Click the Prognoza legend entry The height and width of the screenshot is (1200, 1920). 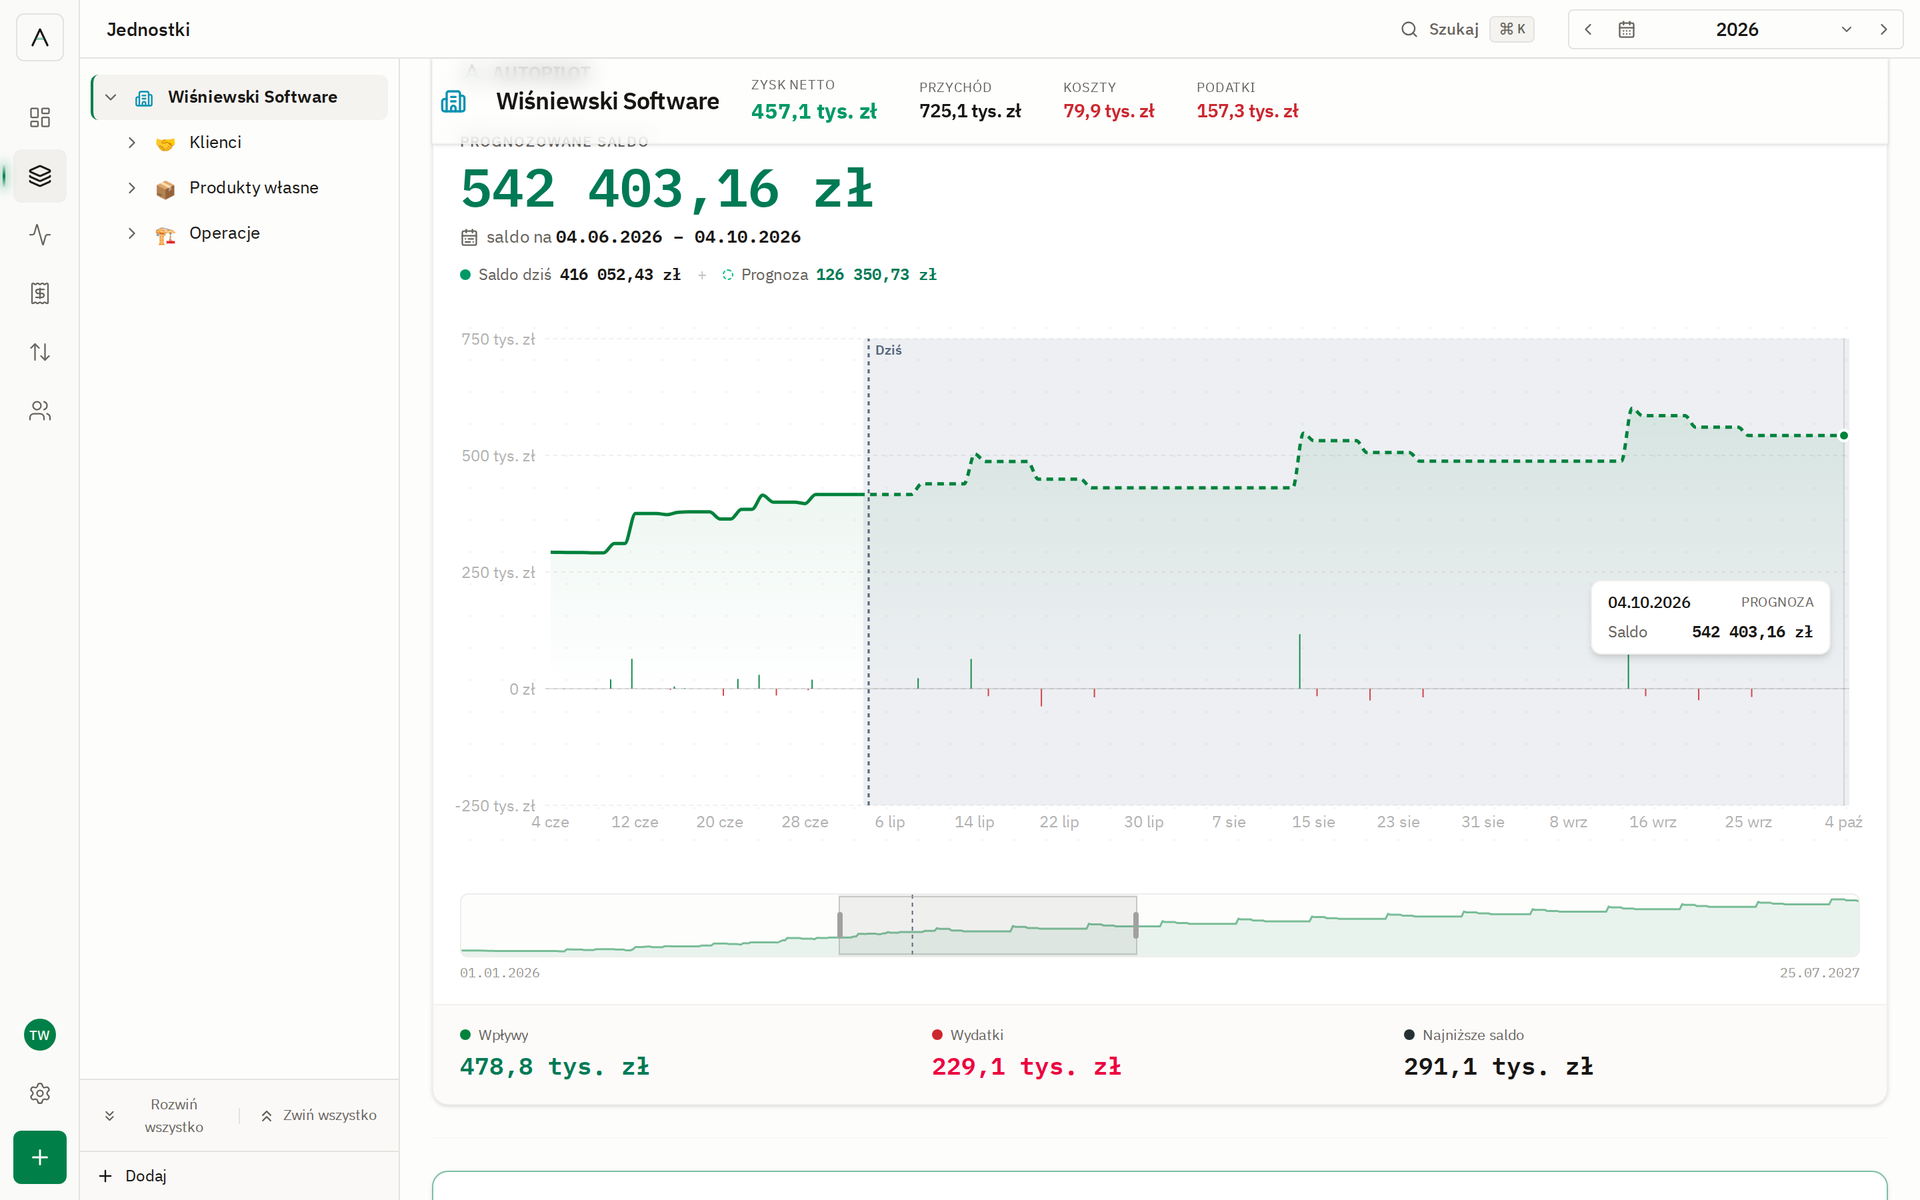pos(829,275)
